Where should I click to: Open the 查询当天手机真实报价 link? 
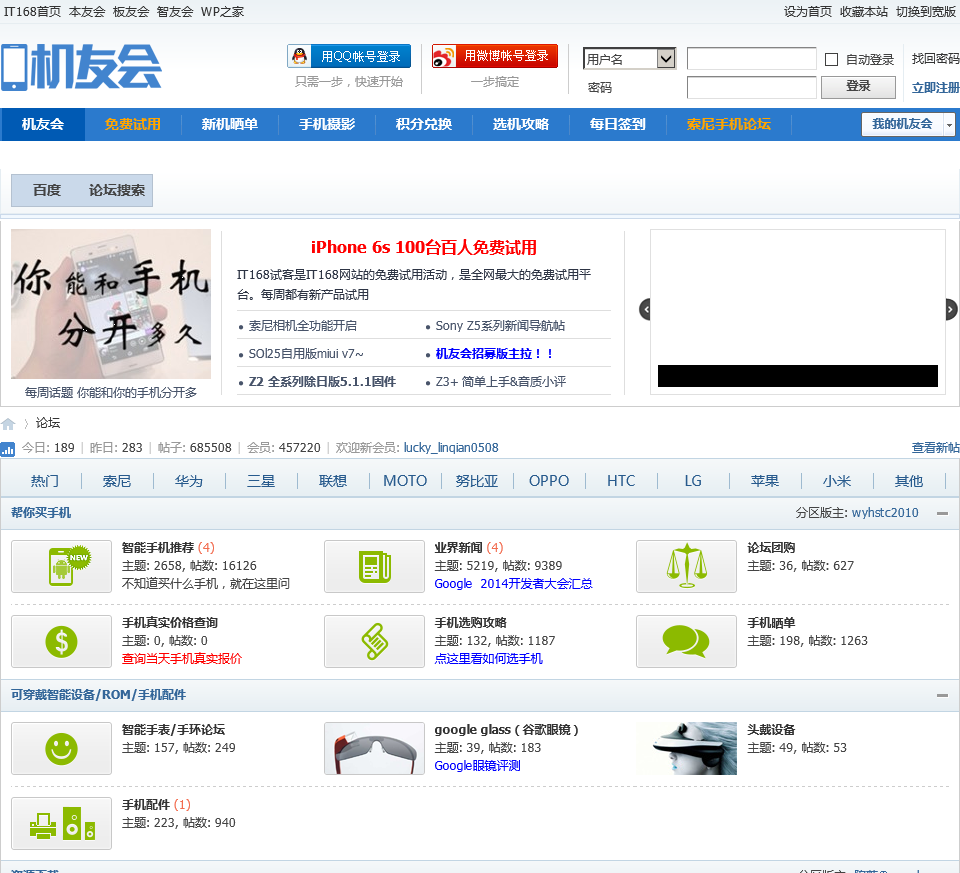click(x=182, y=659)
